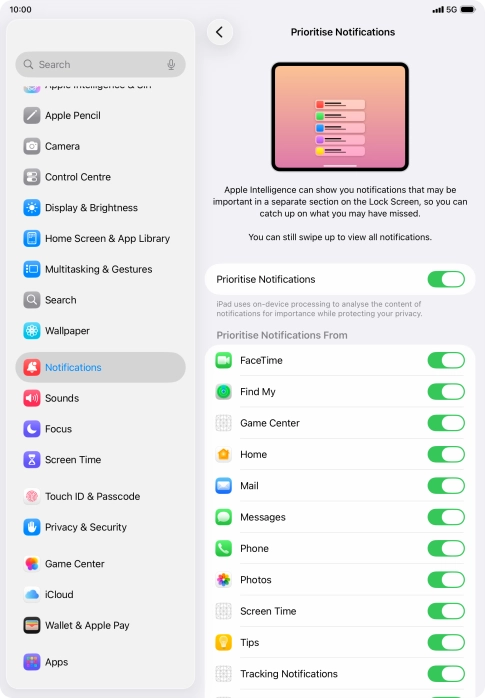This screenshot has width=485, height=698.
Task: Switch off Tracking Notifications toggle
Action: tap(446, 674)
